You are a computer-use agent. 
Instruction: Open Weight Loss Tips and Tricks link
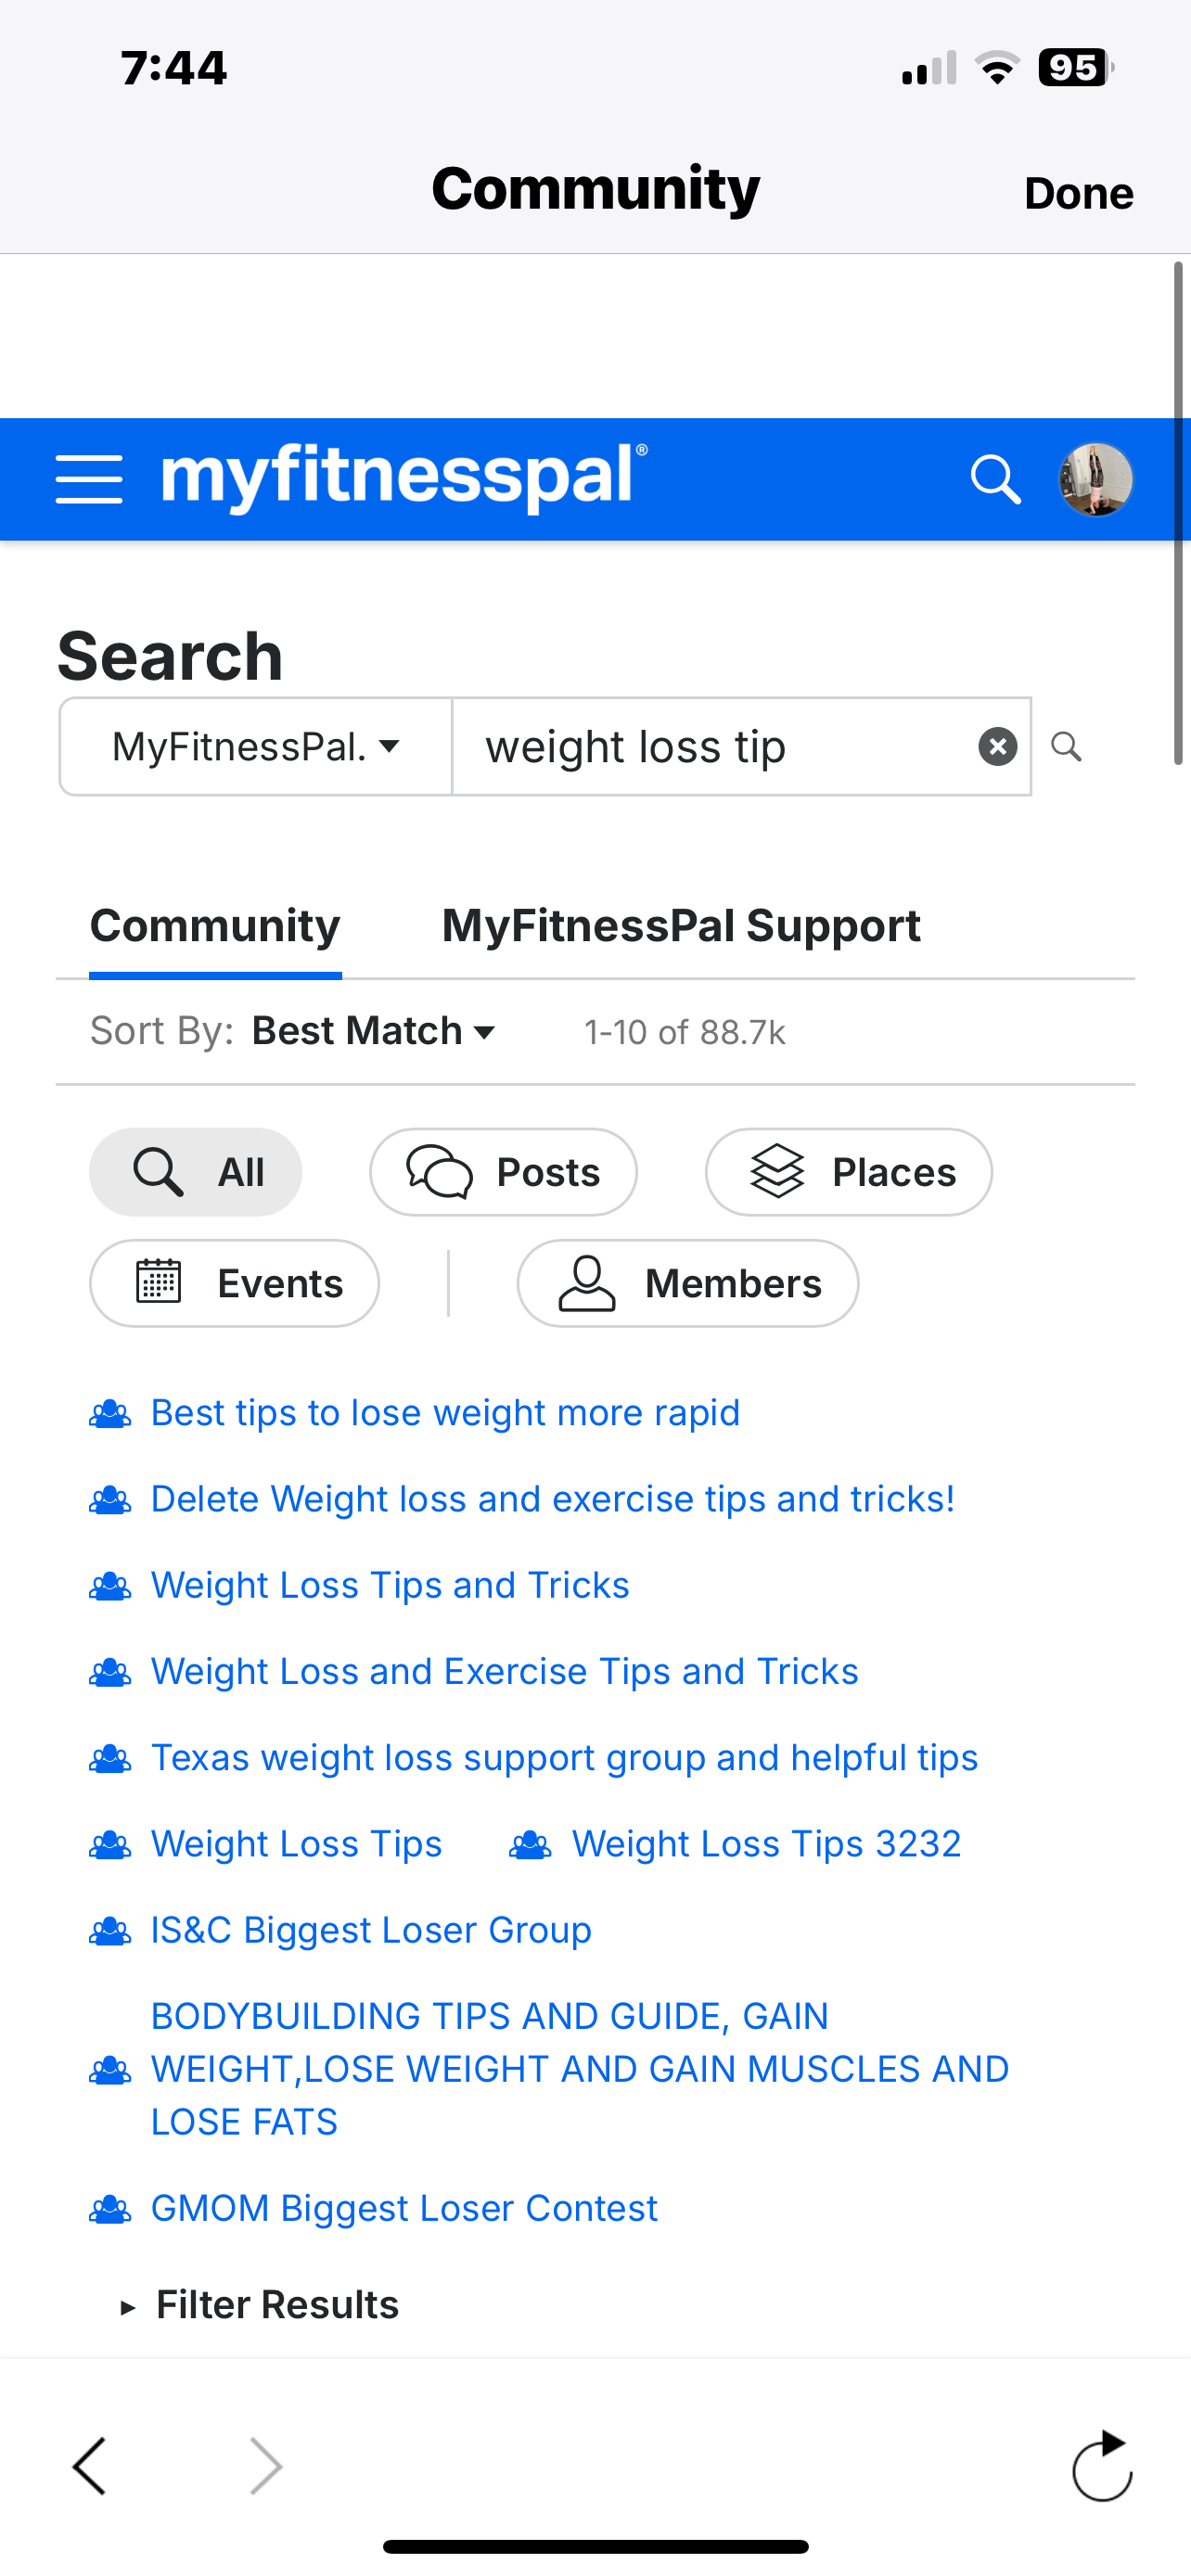tap(390, 1585)
